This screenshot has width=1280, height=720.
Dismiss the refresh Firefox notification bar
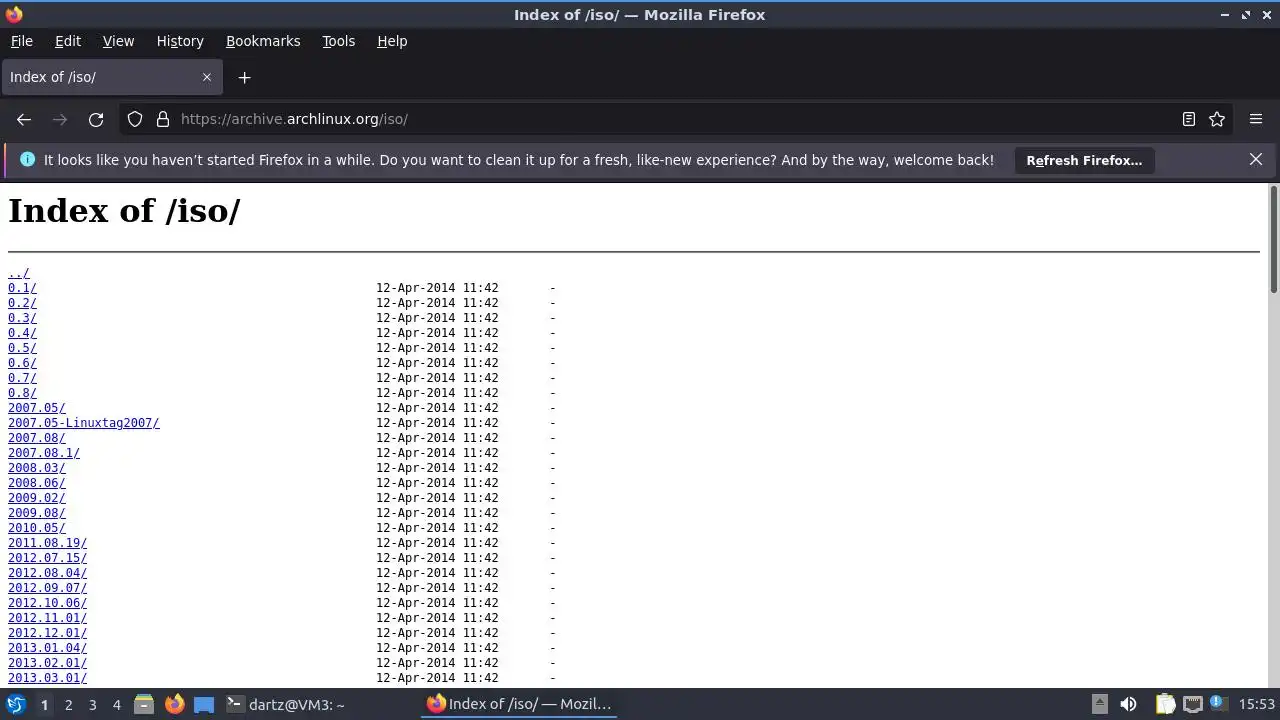click(x=1256, y=159)
